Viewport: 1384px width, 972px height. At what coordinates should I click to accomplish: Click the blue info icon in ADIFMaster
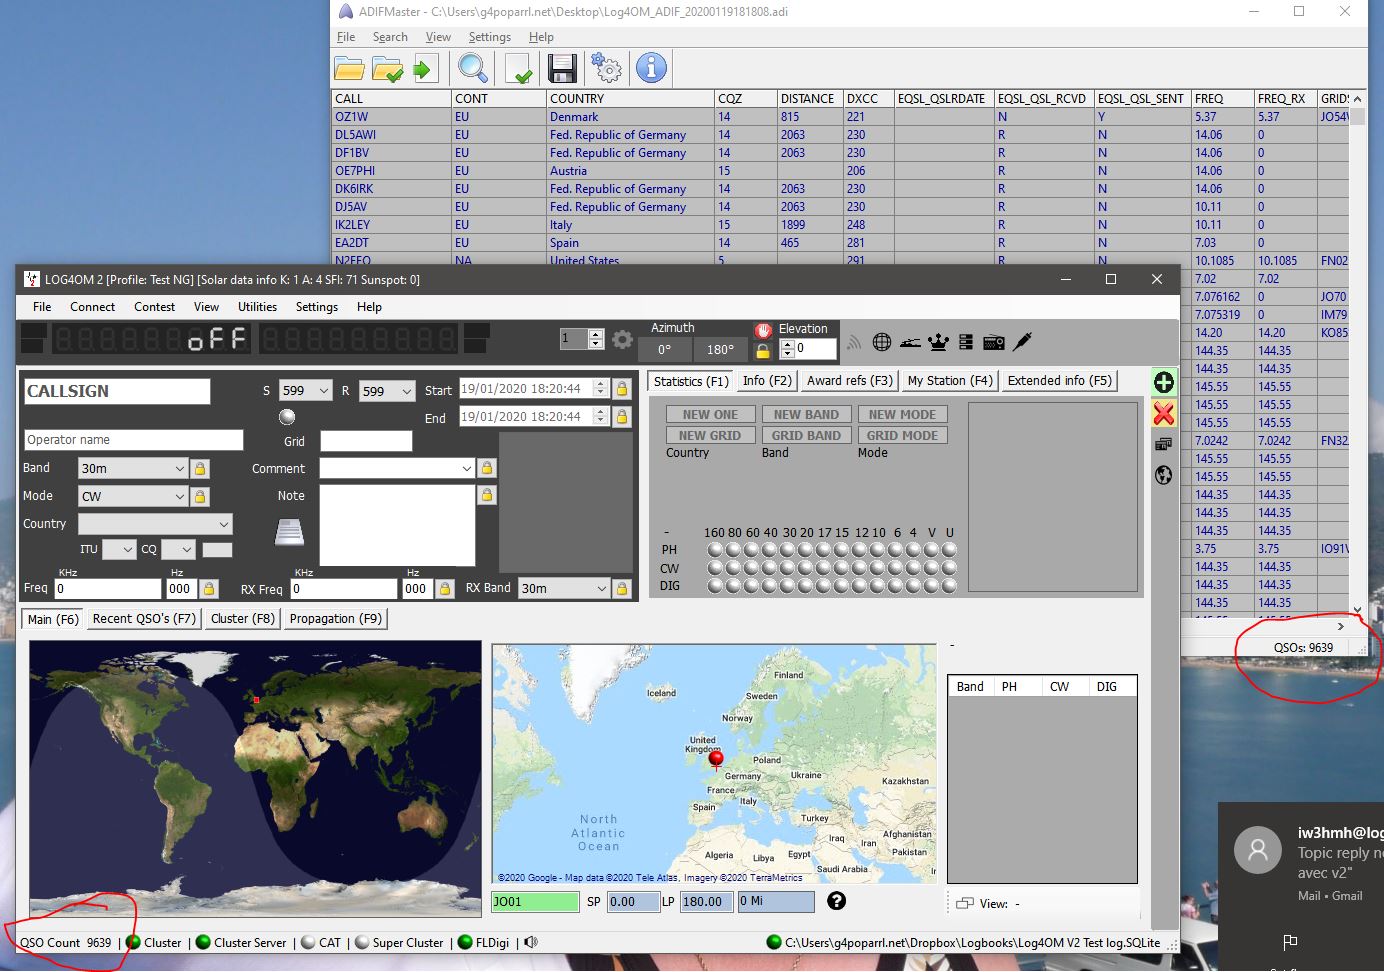coord(651,68)
